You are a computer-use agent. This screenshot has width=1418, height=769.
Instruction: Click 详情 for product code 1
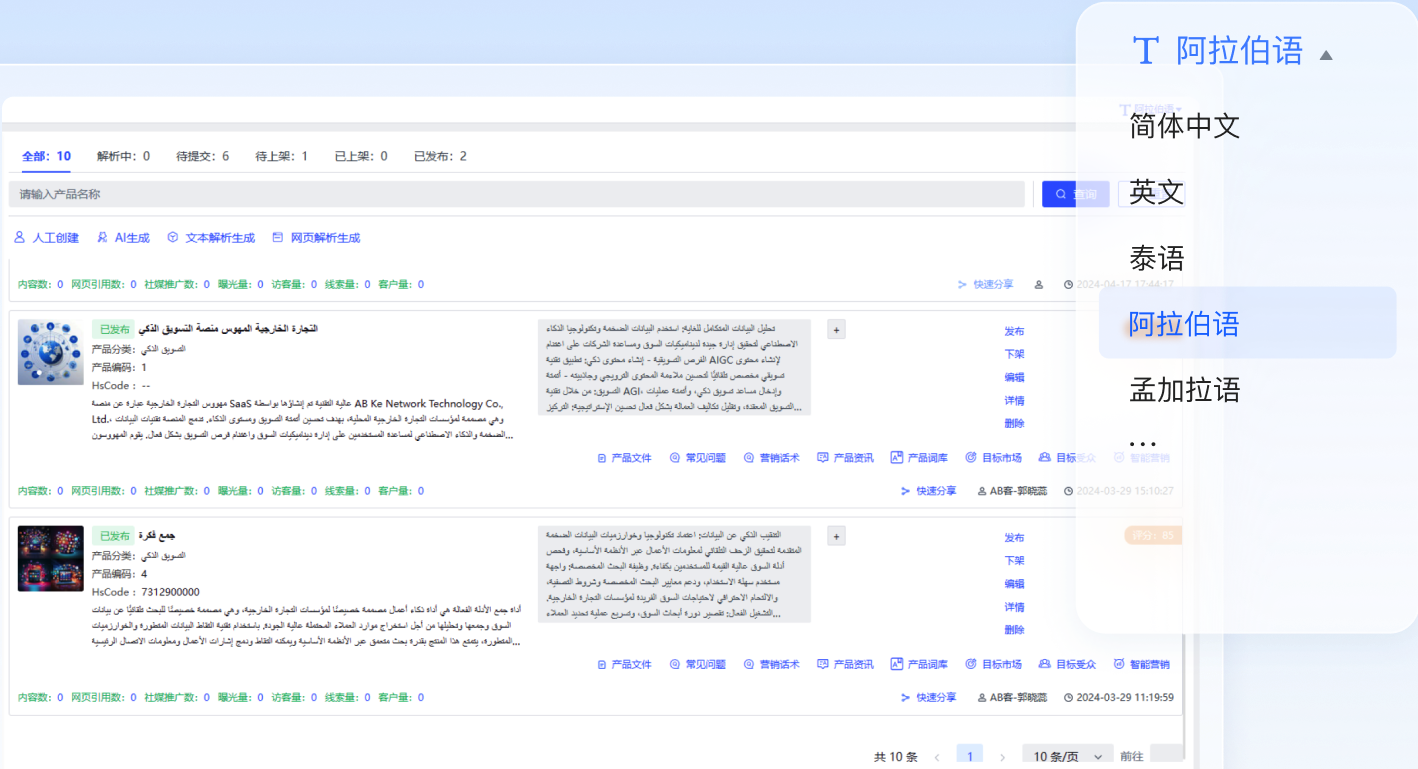coord(1014,400)
